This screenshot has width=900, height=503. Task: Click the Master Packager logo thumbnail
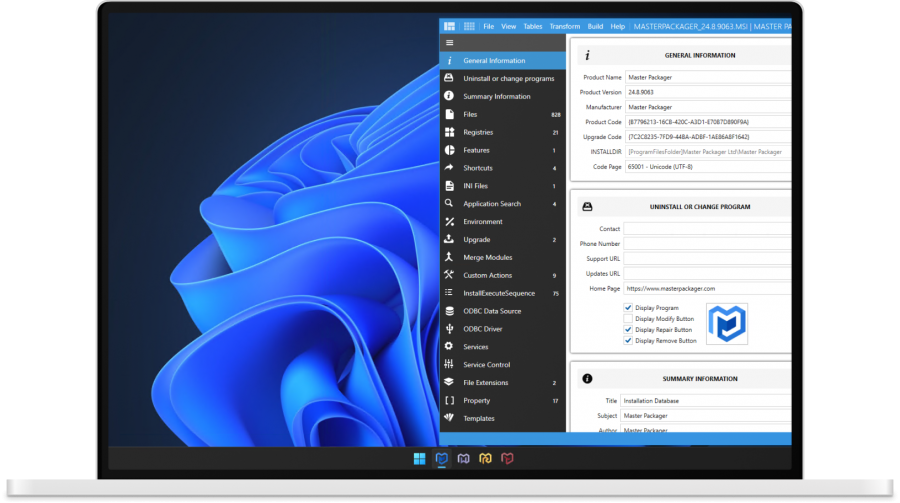[727, 324]
